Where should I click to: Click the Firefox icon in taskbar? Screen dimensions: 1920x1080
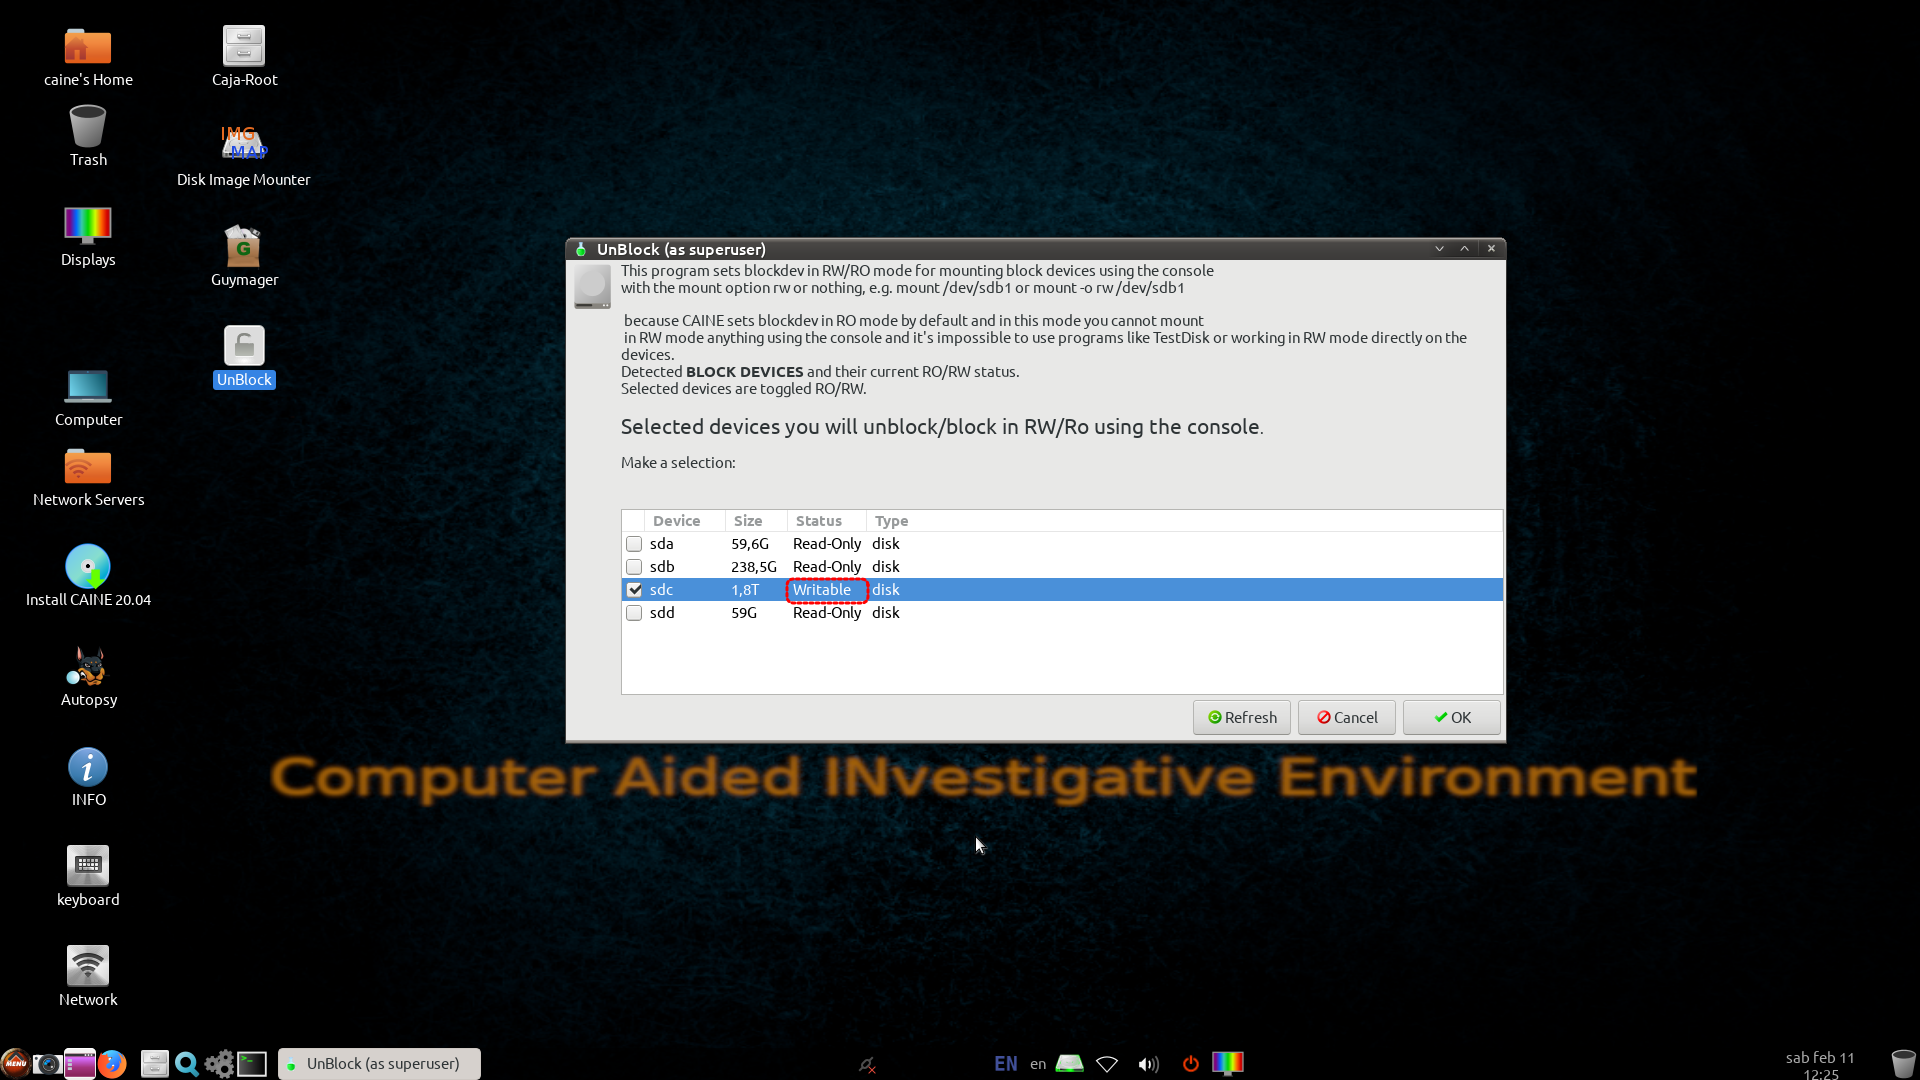pyautogui.click(x=112, y=1064)
